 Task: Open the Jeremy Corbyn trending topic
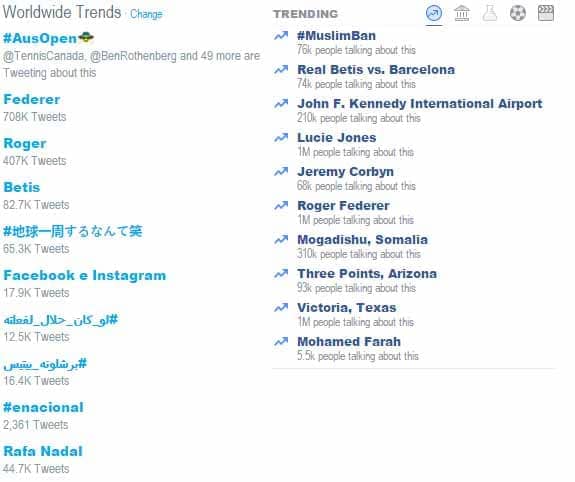pos(346,171)
